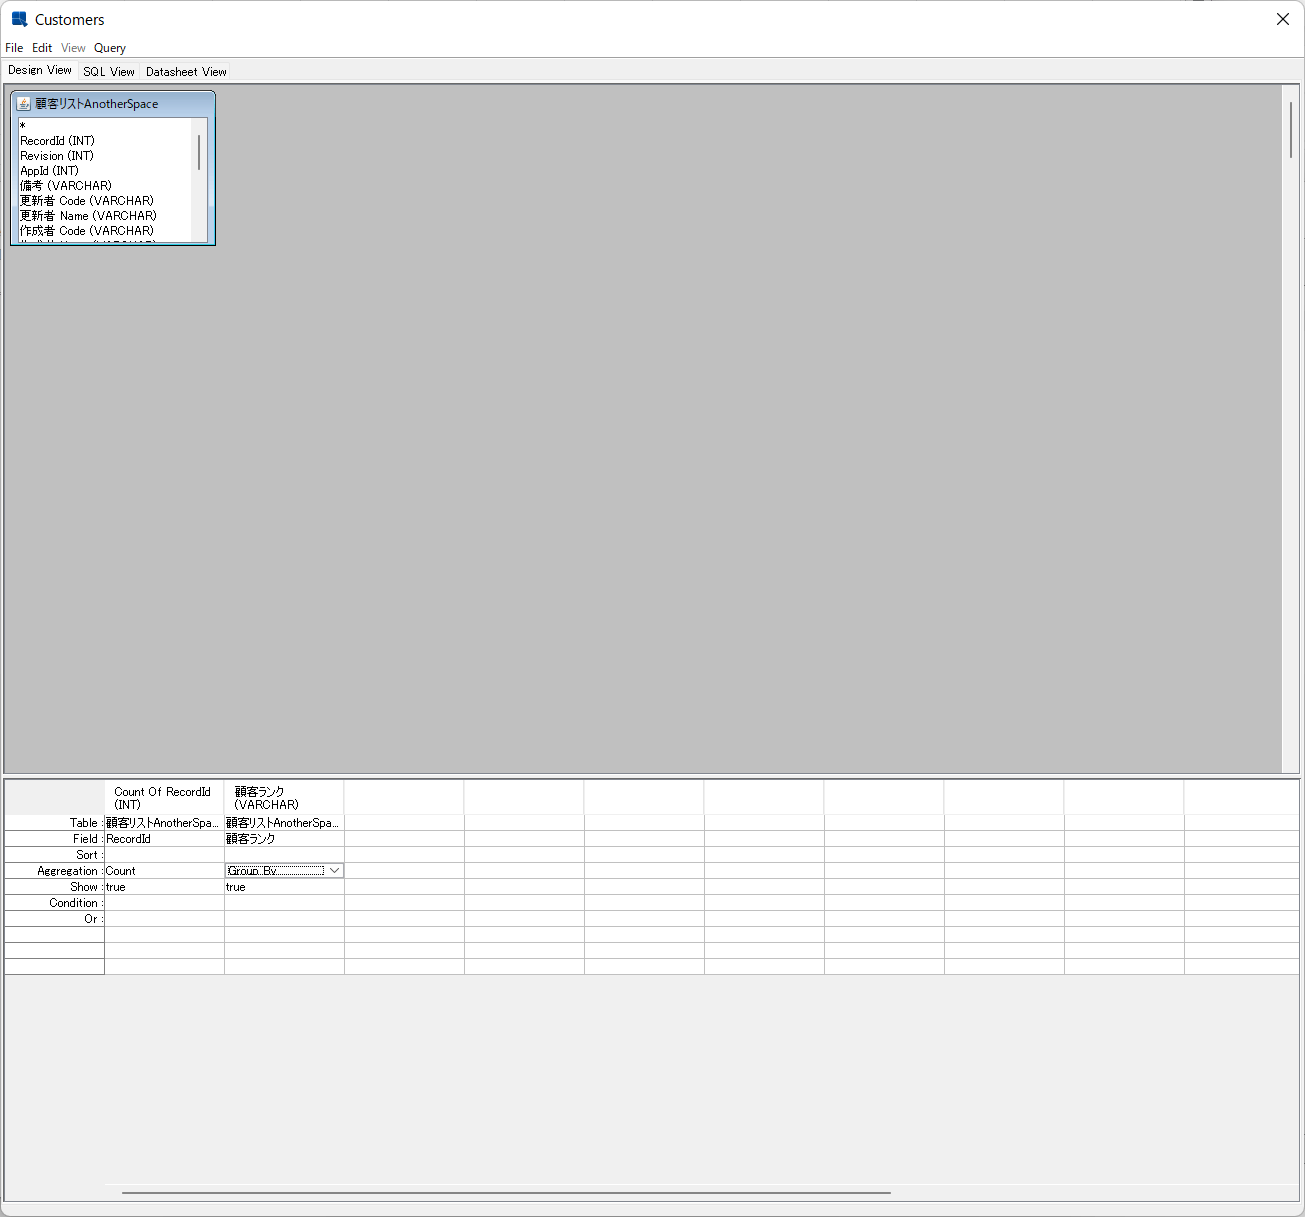Click the Table cell in 顧客ランク column
Image resolution: width=1305 pixels, height=1217 pixels.
(x=284, y=823)
